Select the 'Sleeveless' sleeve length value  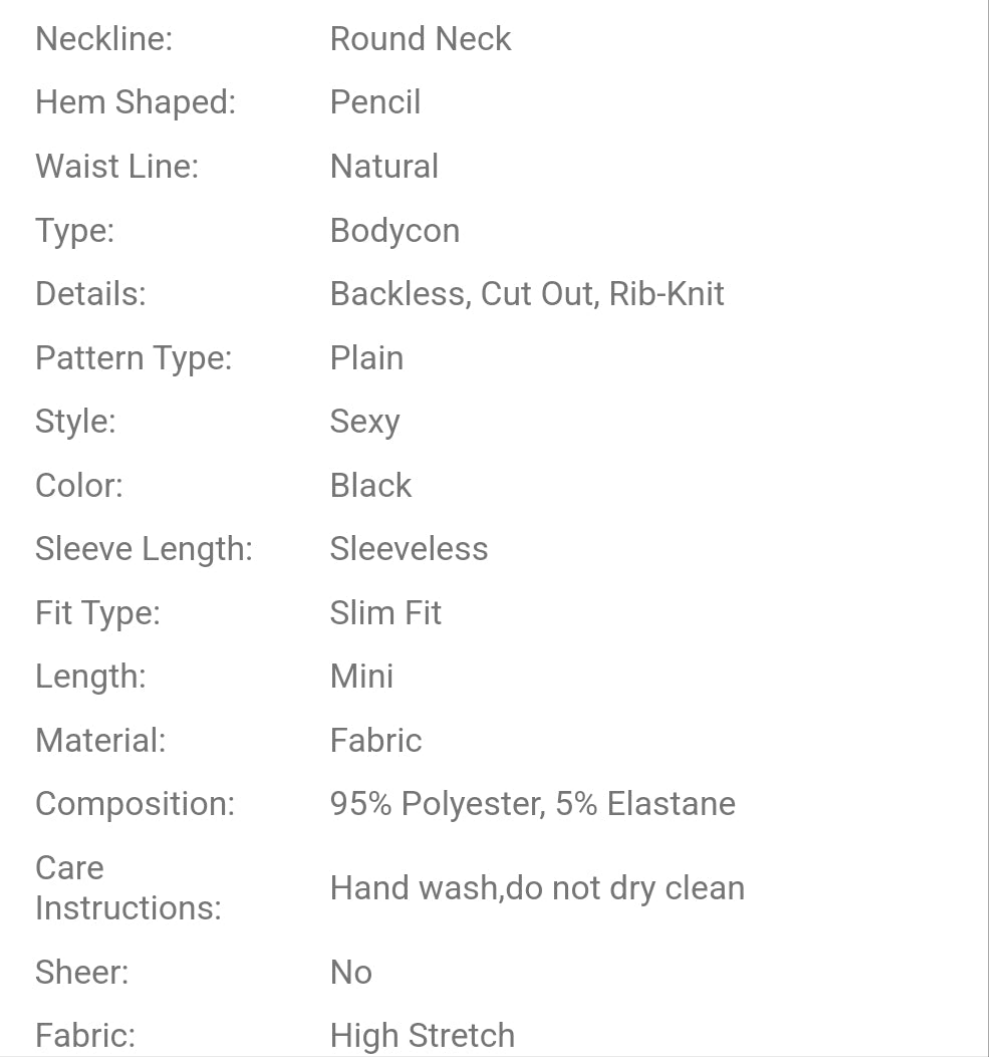(409, 549)
